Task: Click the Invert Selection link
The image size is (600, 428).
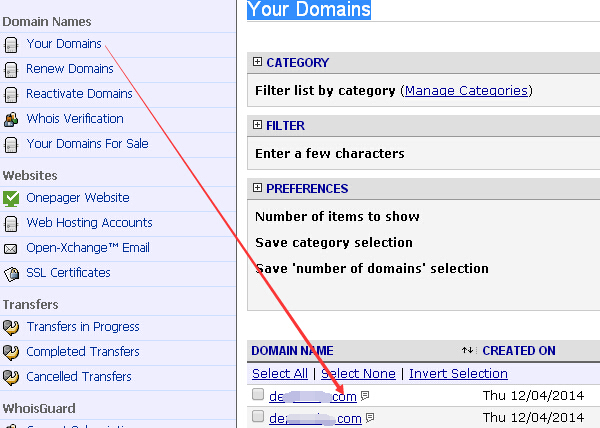Action: pyautogui.click(x=458, y=374)
